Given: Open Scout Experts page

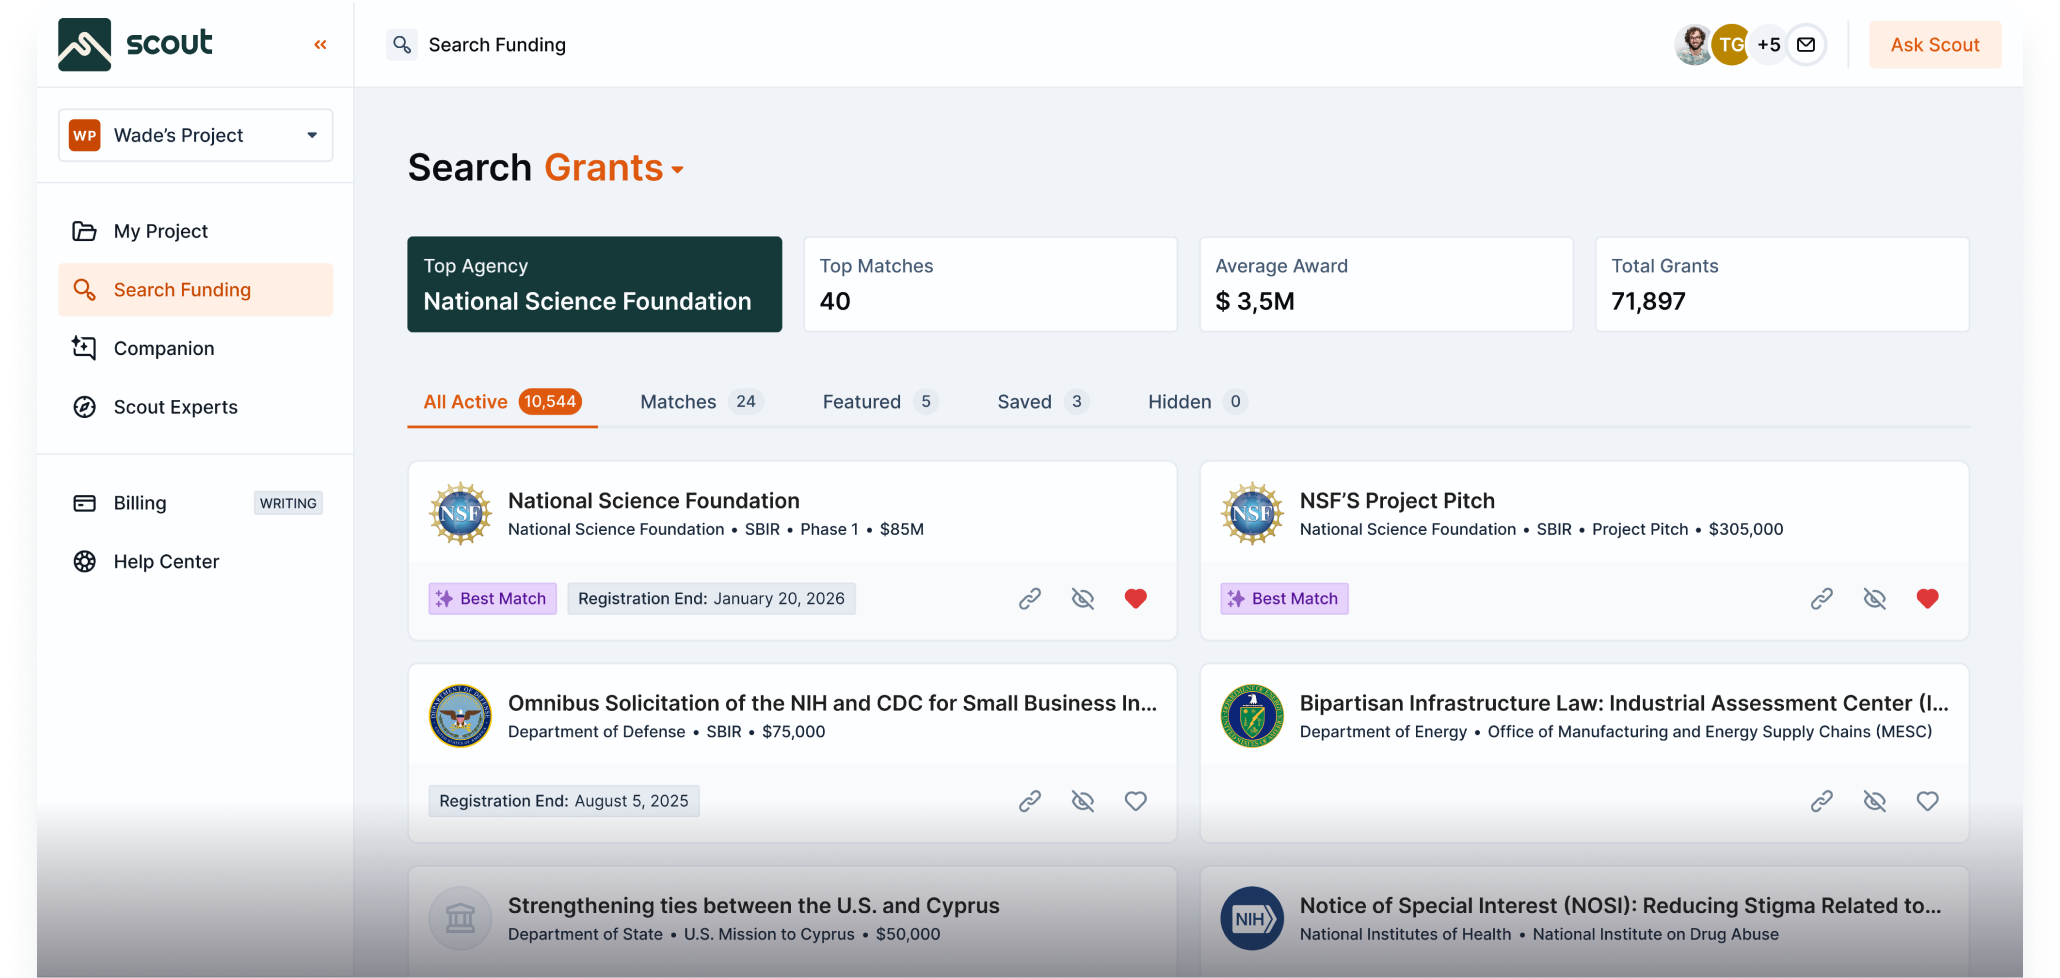Looking at the screenshot, I should [175, 407].
